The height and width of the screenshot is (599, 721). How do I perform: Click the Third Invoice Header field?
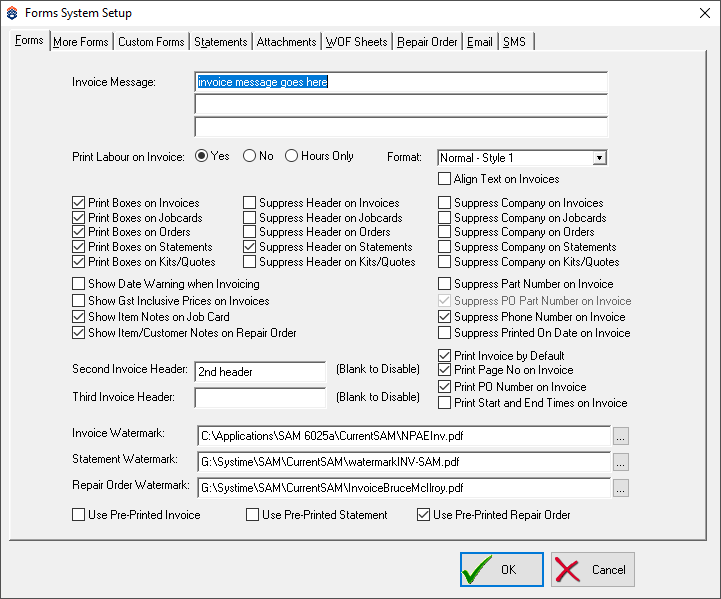click(260, 398)
